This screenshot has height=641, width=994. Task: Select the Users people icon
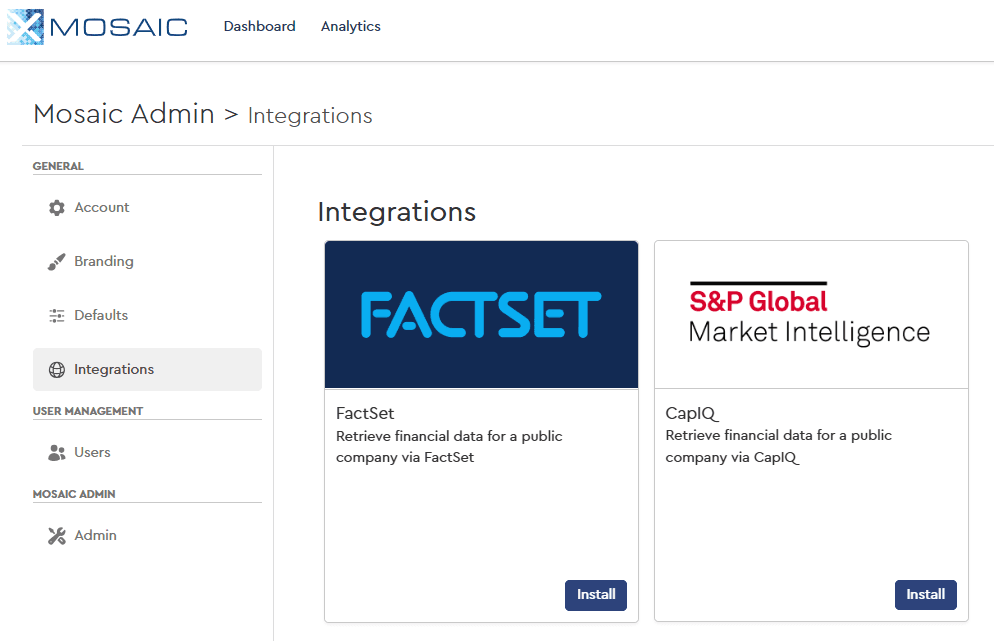point(58,452)
